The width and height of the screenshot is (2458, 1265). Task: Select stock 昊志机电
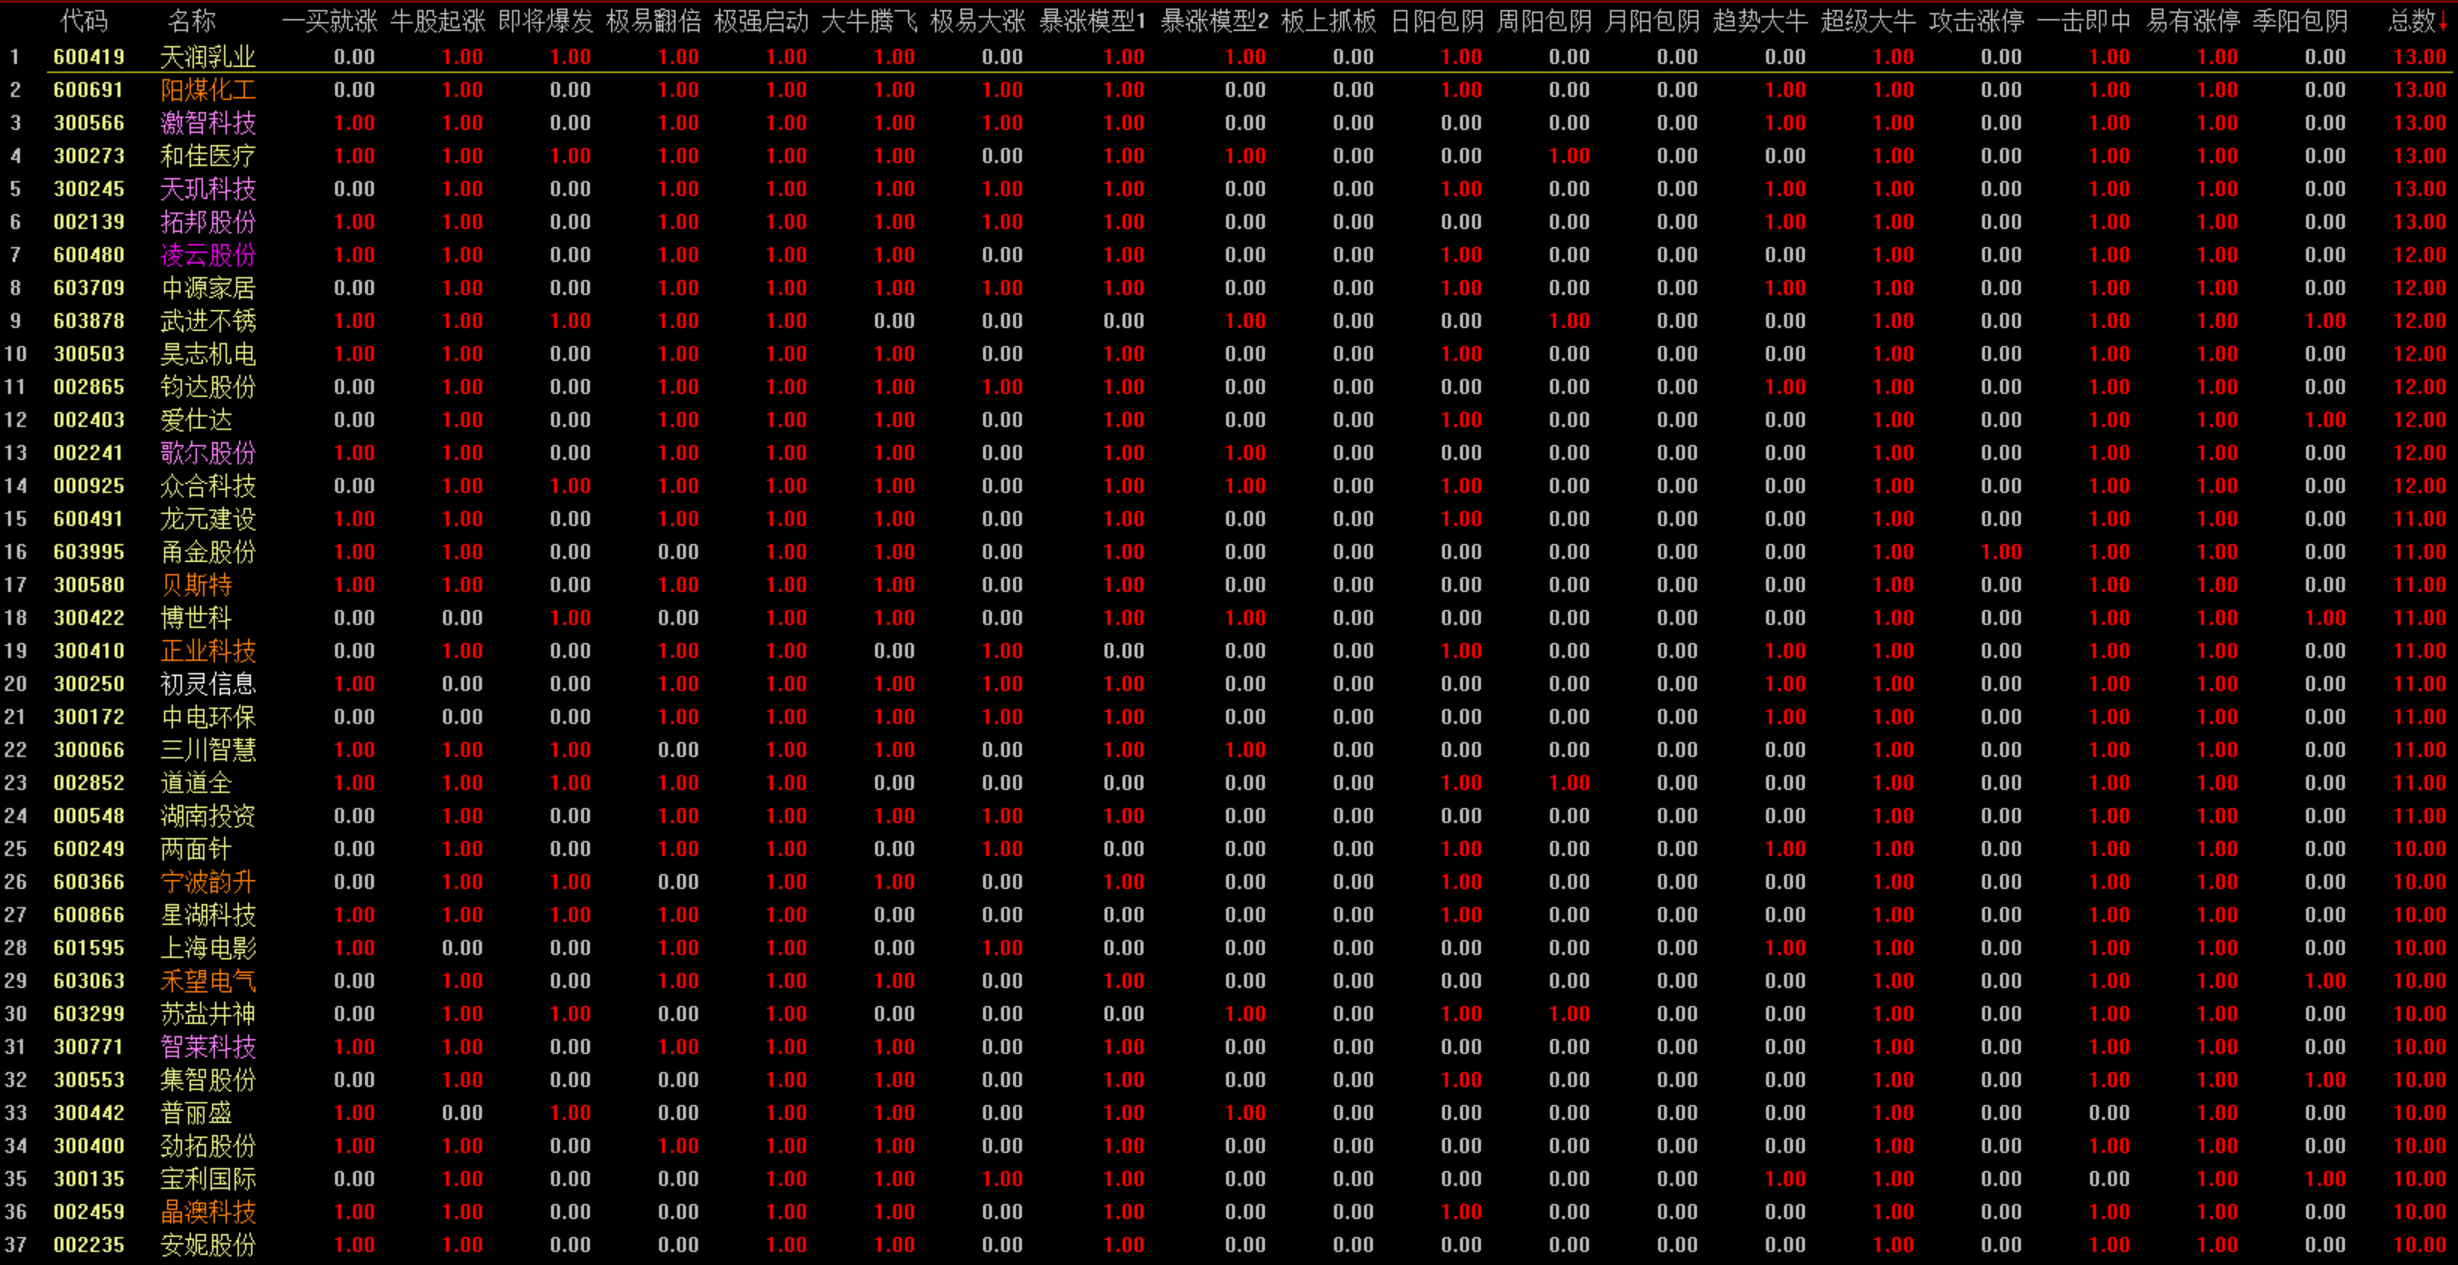(208, 354)
